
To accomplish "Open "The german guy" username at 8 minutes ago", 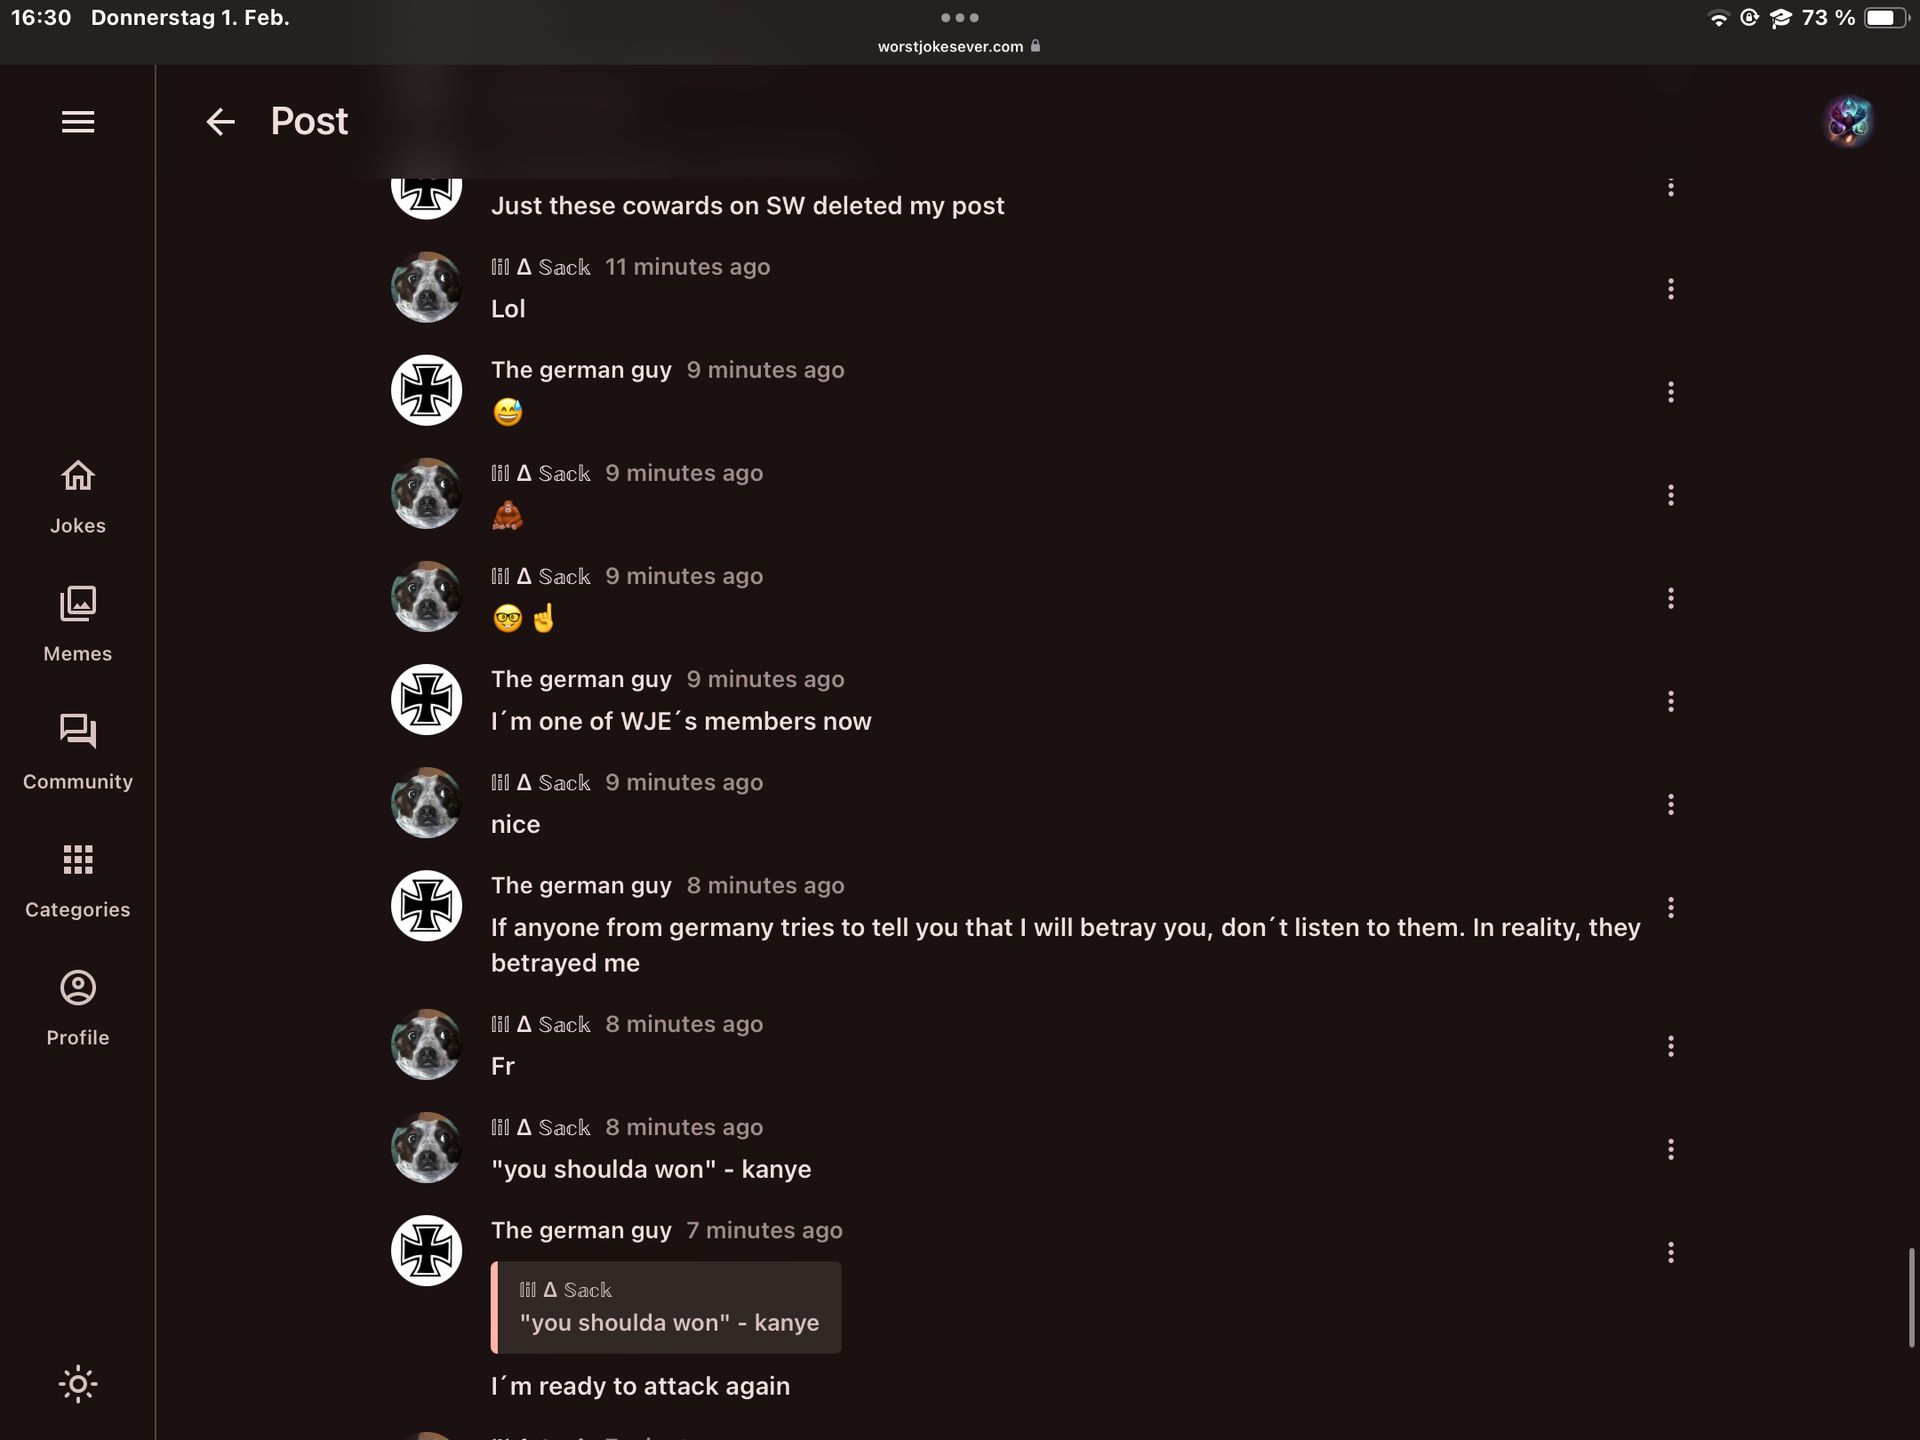I will pyautogui.click(x=581, y=886).
